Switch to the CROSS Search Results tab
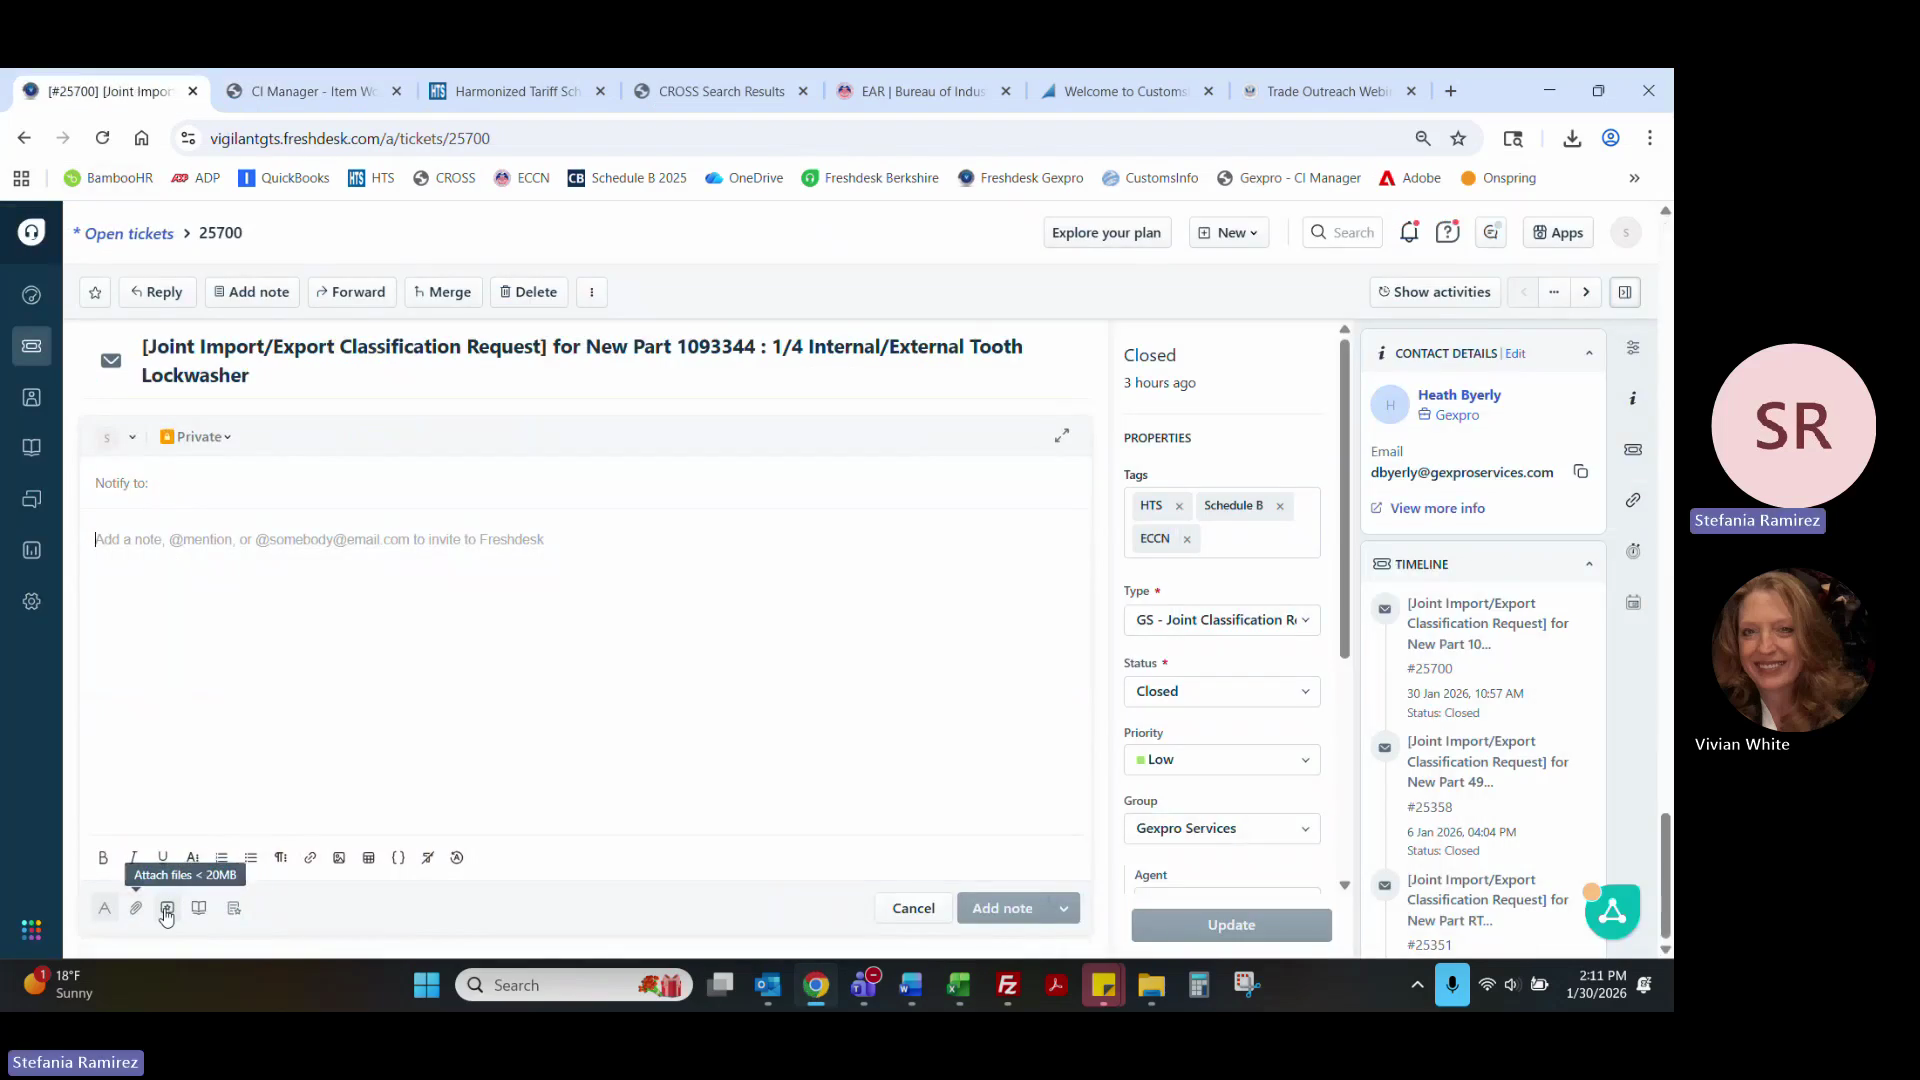The image size is (1920, 1080). click(720, 91)
